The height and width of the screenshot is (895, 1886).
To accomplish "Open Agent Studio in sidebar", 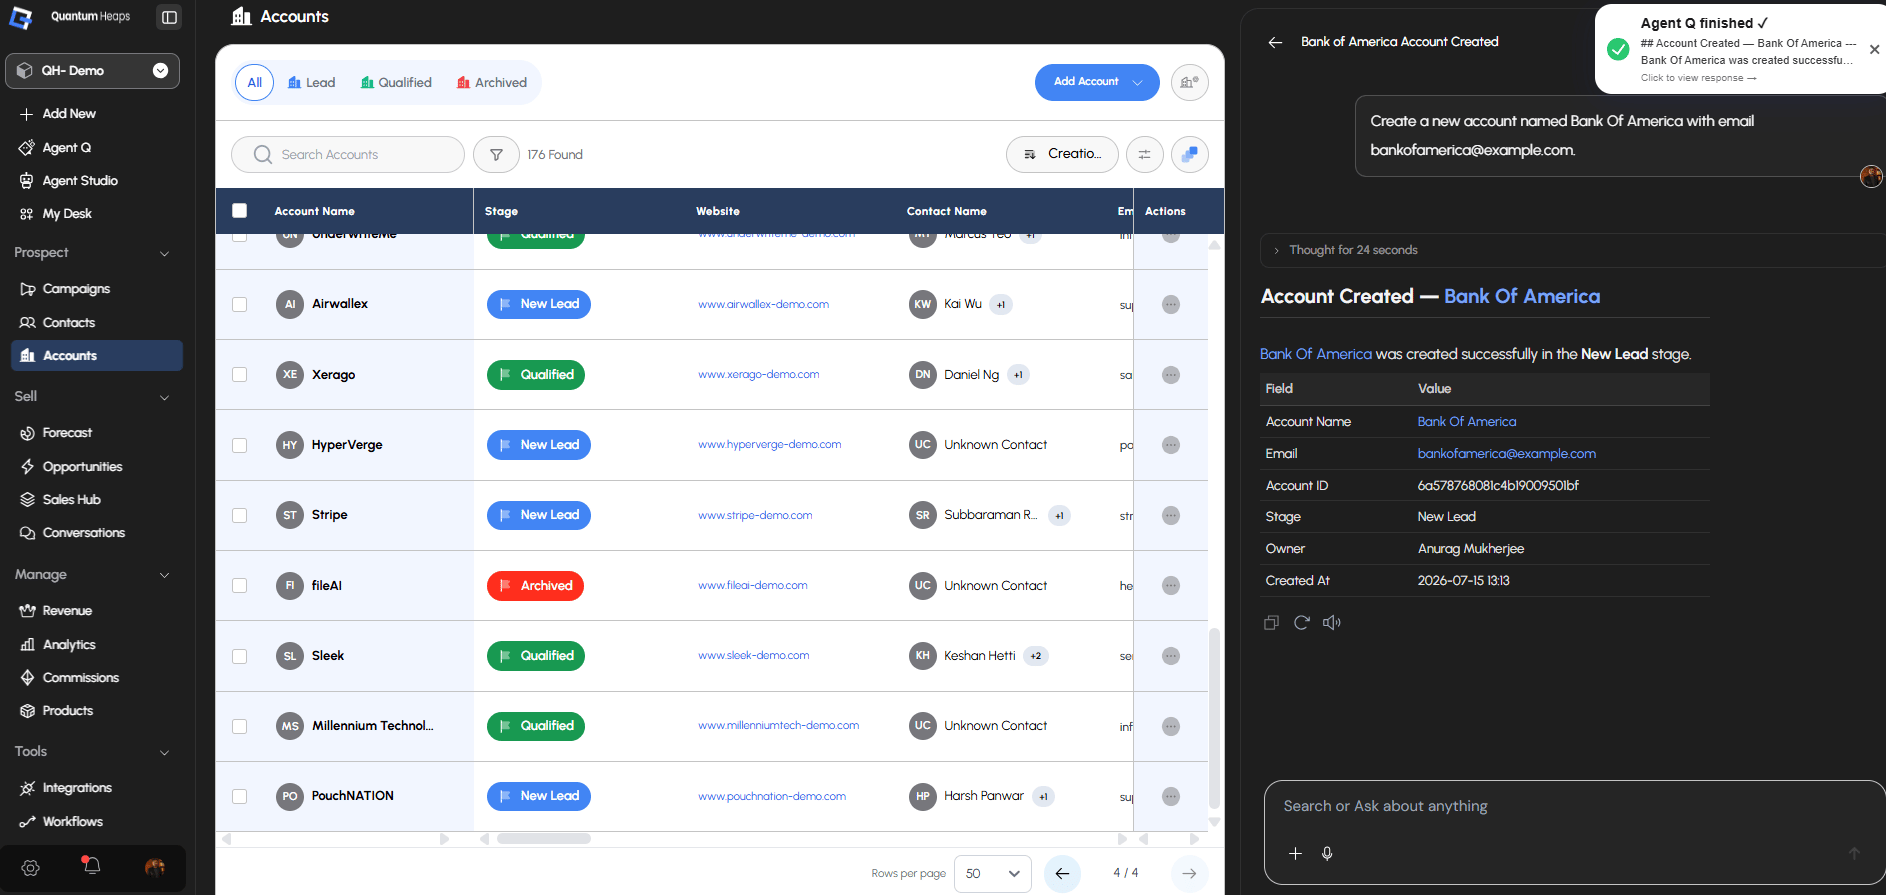I will tap(80, 181).
